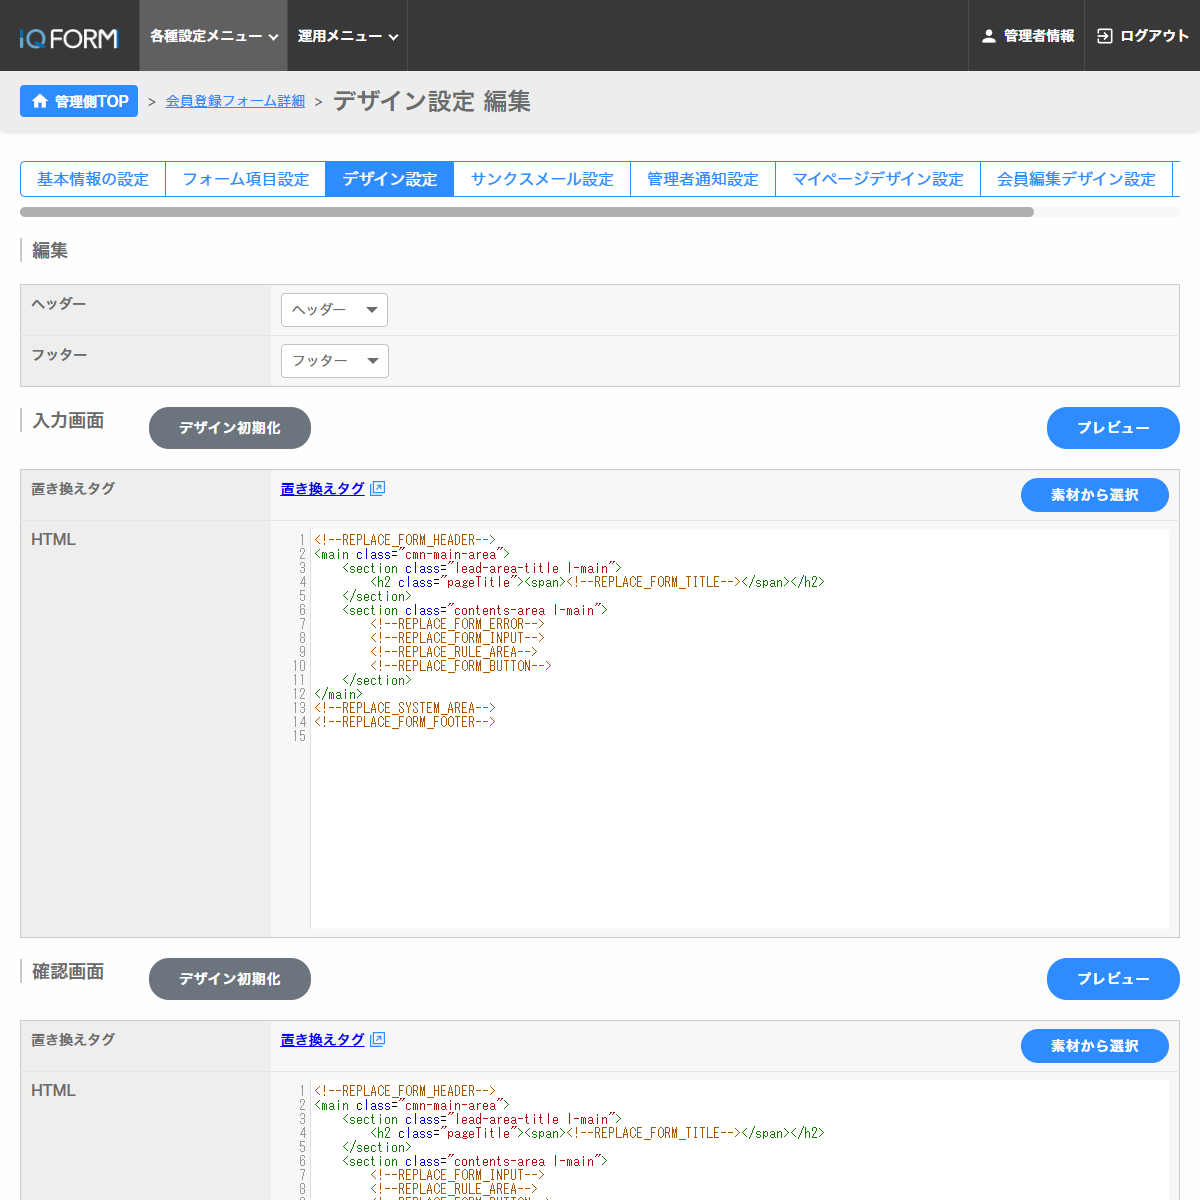Click プレビュー button for 入力画面
This screenshot has width=1200, height=1200.
click(x=1112, y=428)
